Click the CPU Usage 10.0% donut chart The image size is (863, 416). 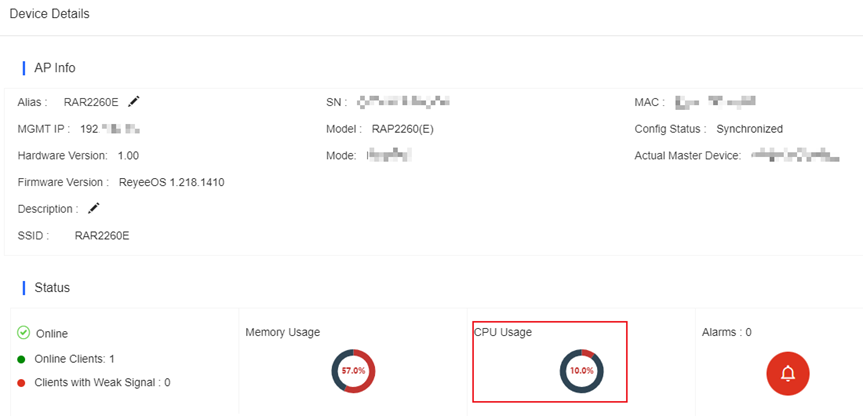(582, 371)
